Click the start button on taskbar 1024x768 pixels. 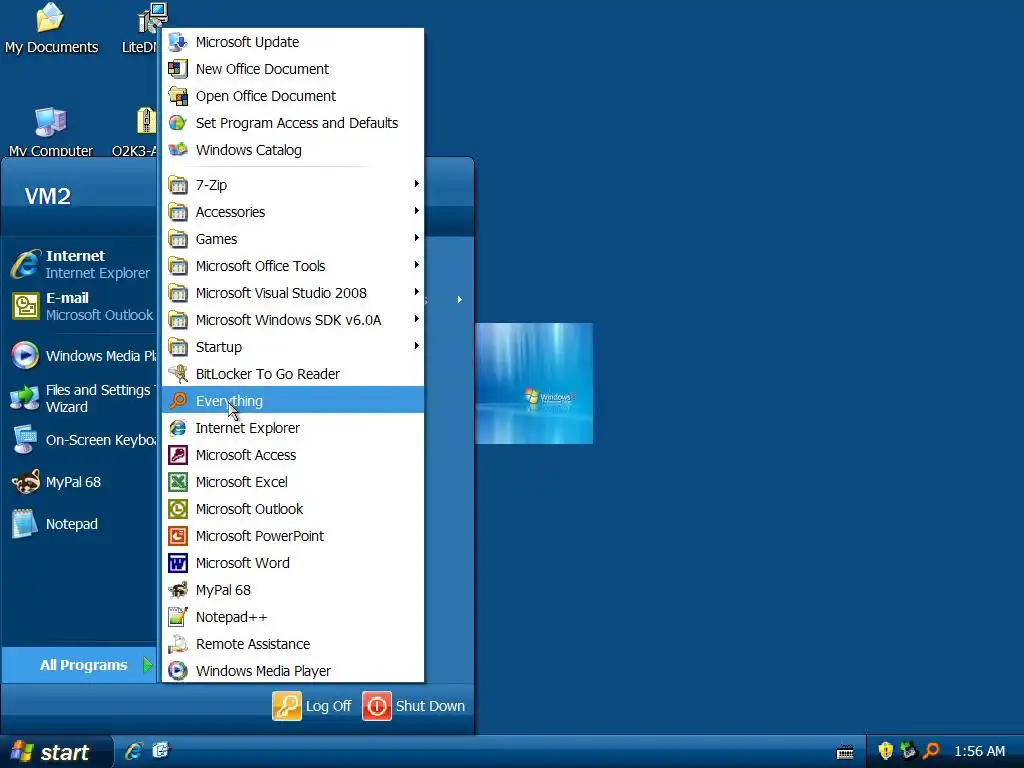pyautogui.click(x=56, y=752)
